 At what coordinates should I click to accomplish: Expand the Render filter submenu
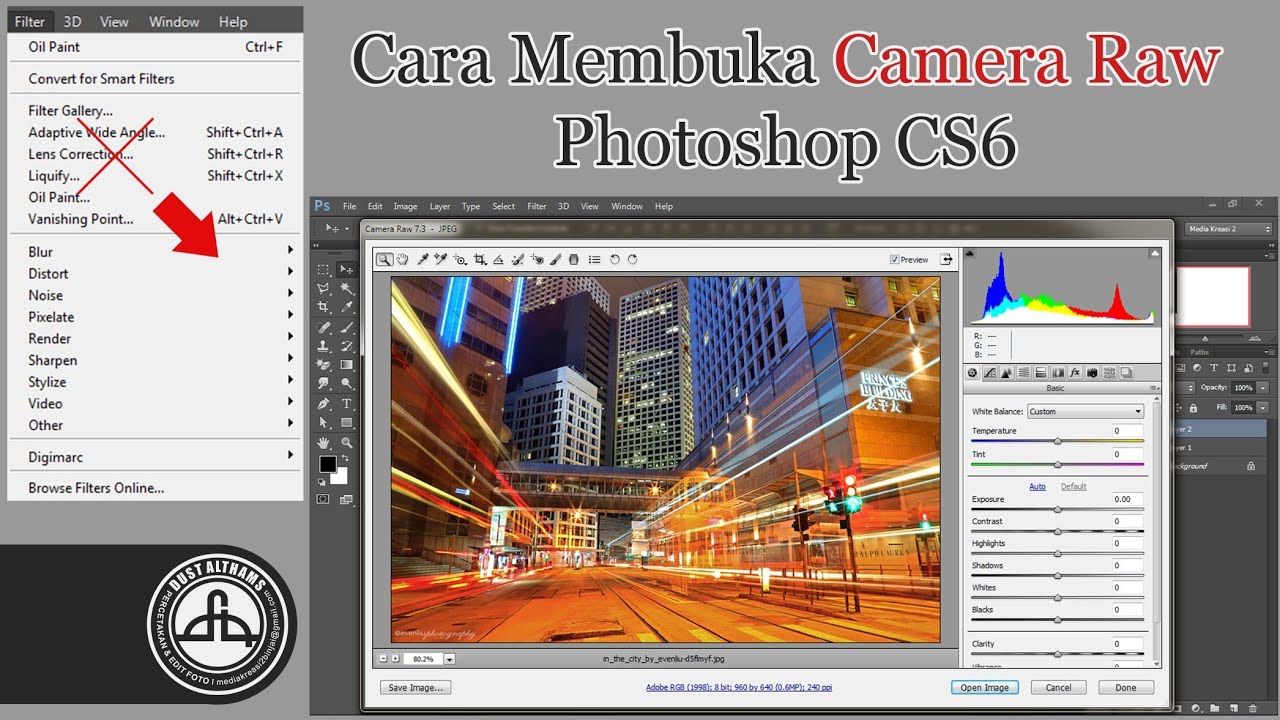click(155, 338)
